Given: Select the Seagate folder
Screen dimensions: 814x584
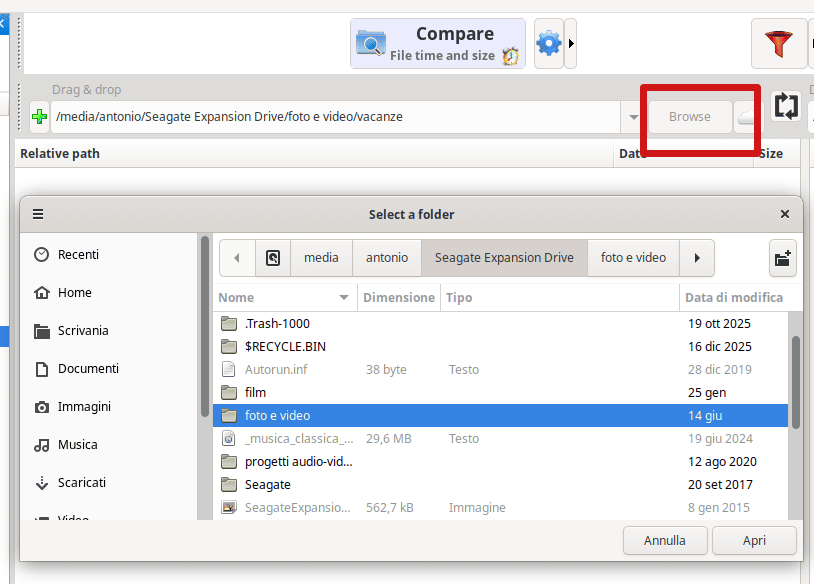Looking at the screenshot, I should 500,484.
